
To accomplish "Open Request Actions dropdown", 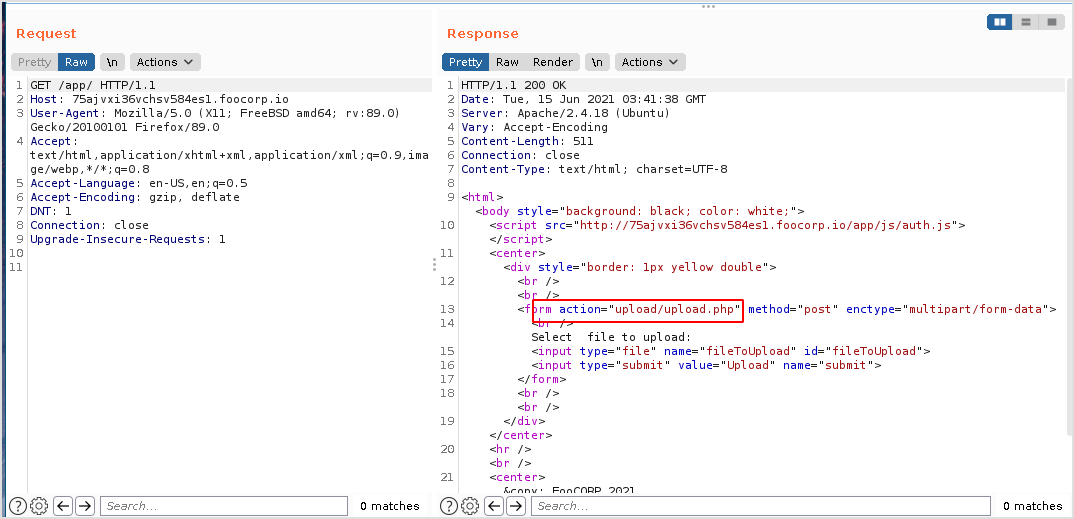I will pyautogui.click(x=165, y=62).
